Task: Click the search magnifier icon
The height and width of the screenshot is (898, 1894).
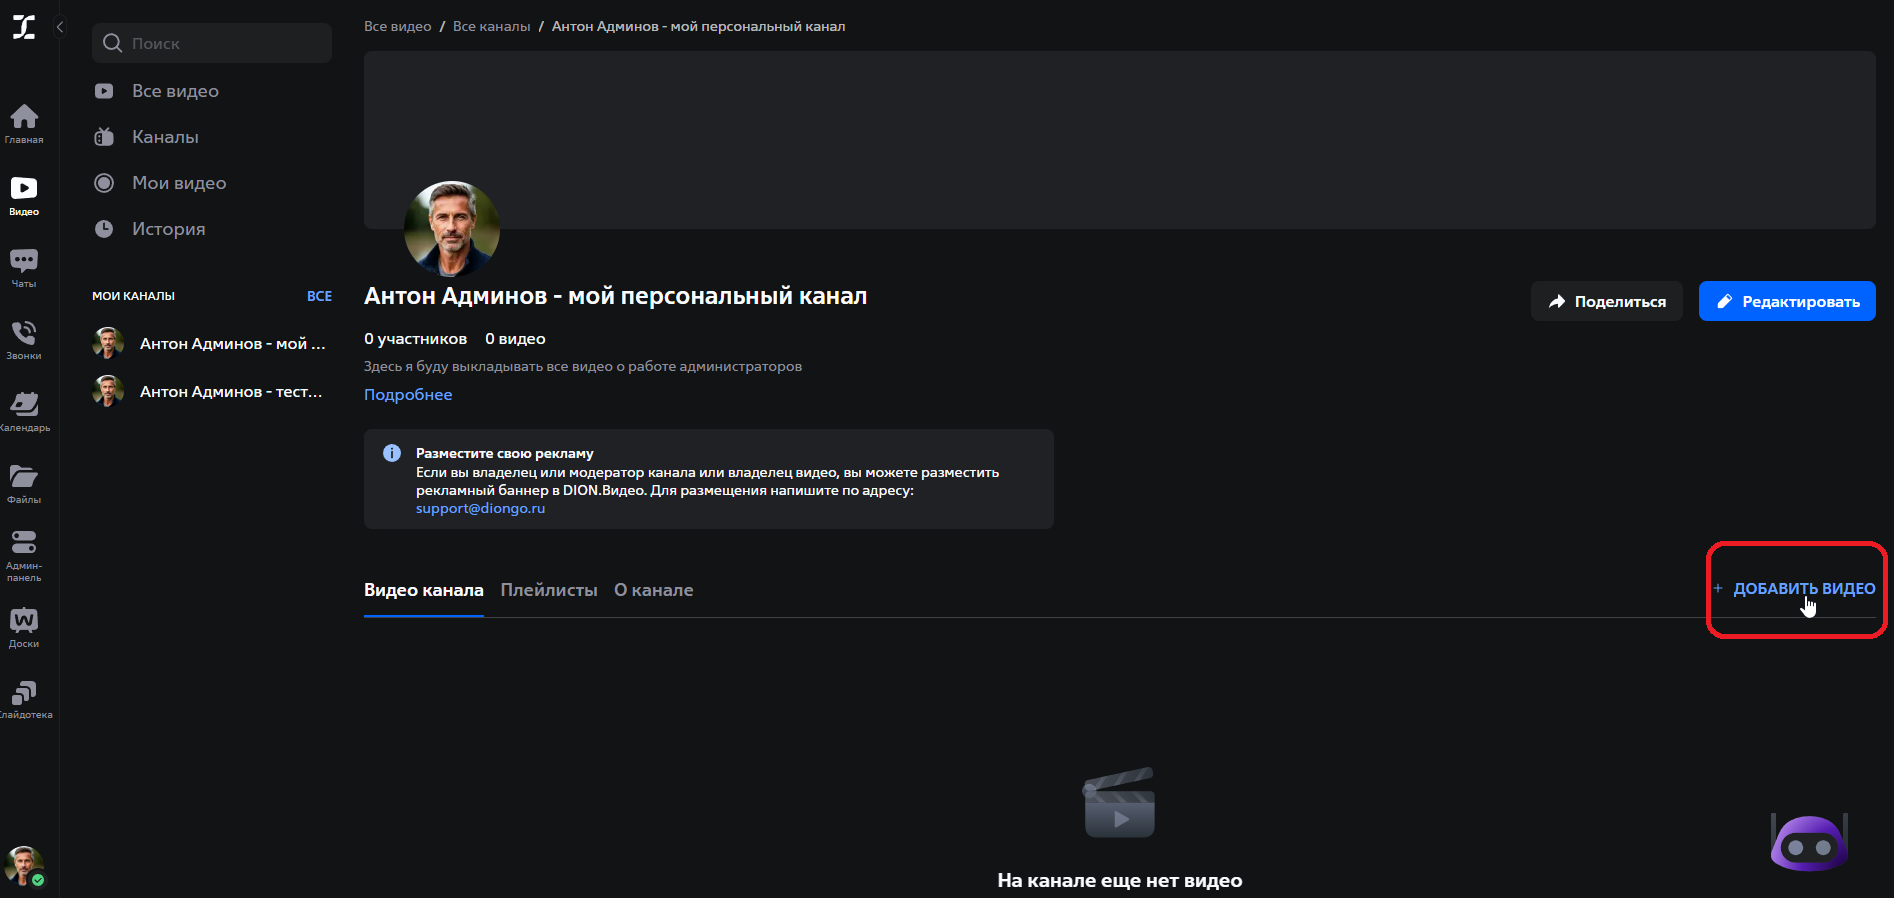Action: pos(113,43)
